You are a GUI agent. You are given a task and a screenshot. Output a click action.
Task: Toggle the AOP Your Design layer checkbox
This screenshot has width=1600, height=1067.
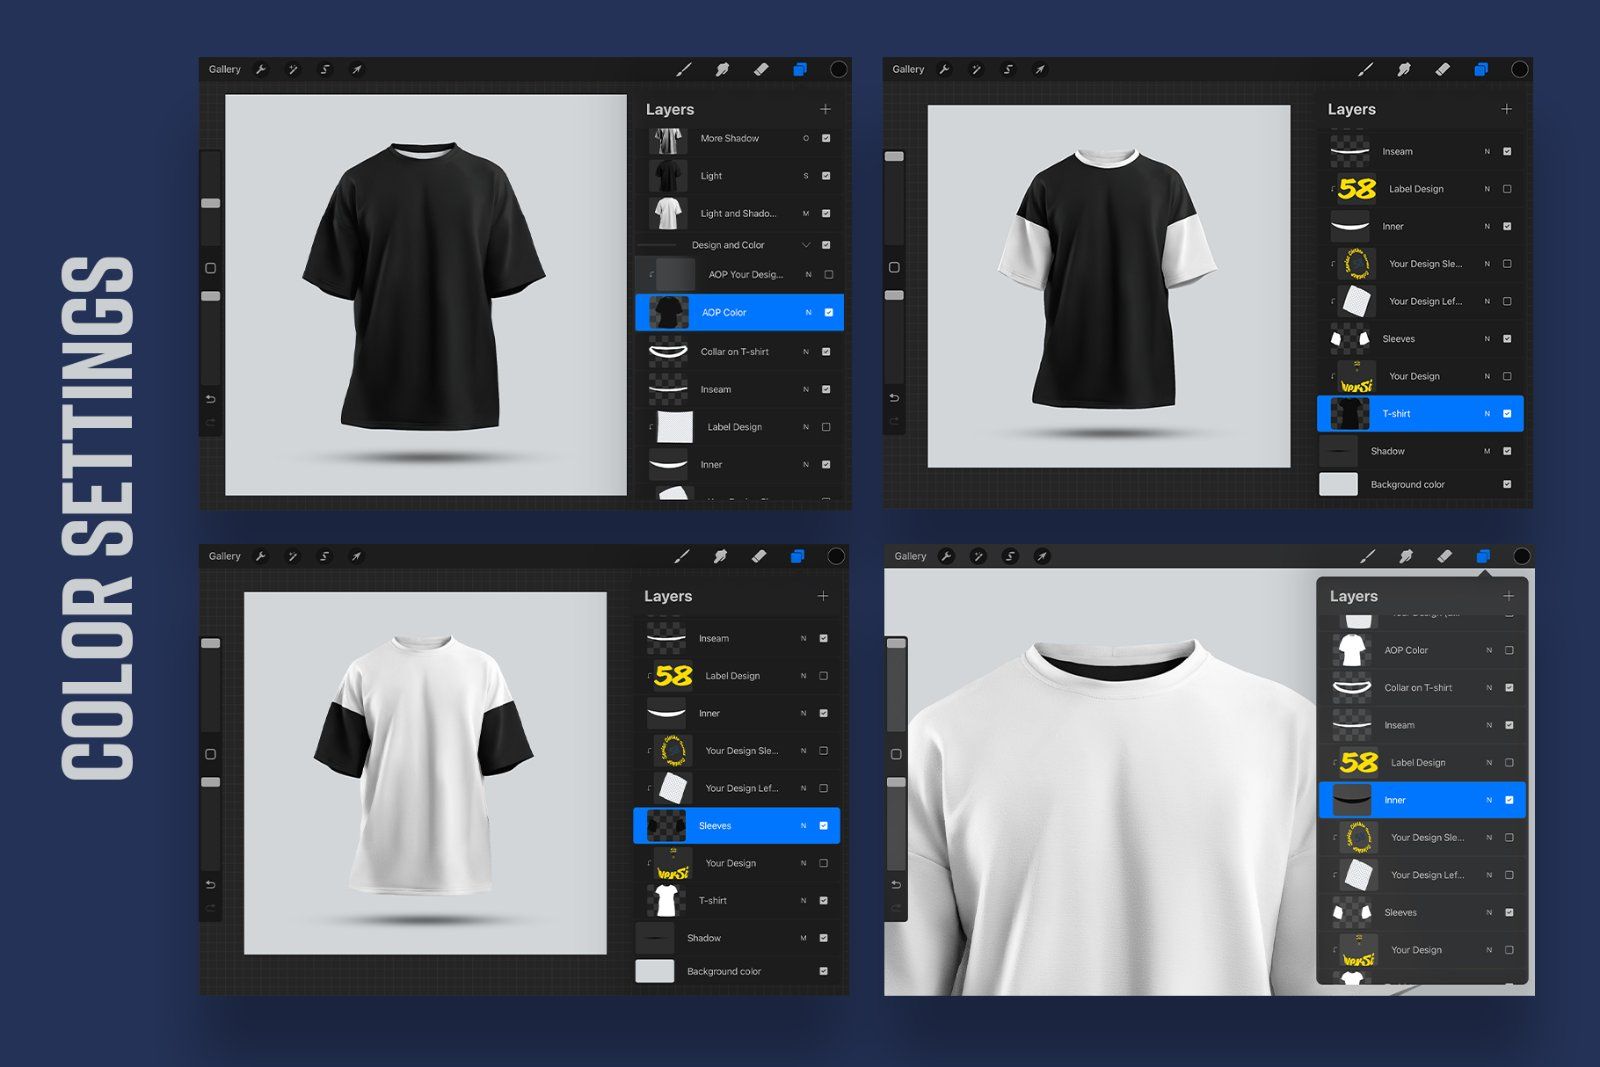828,273
